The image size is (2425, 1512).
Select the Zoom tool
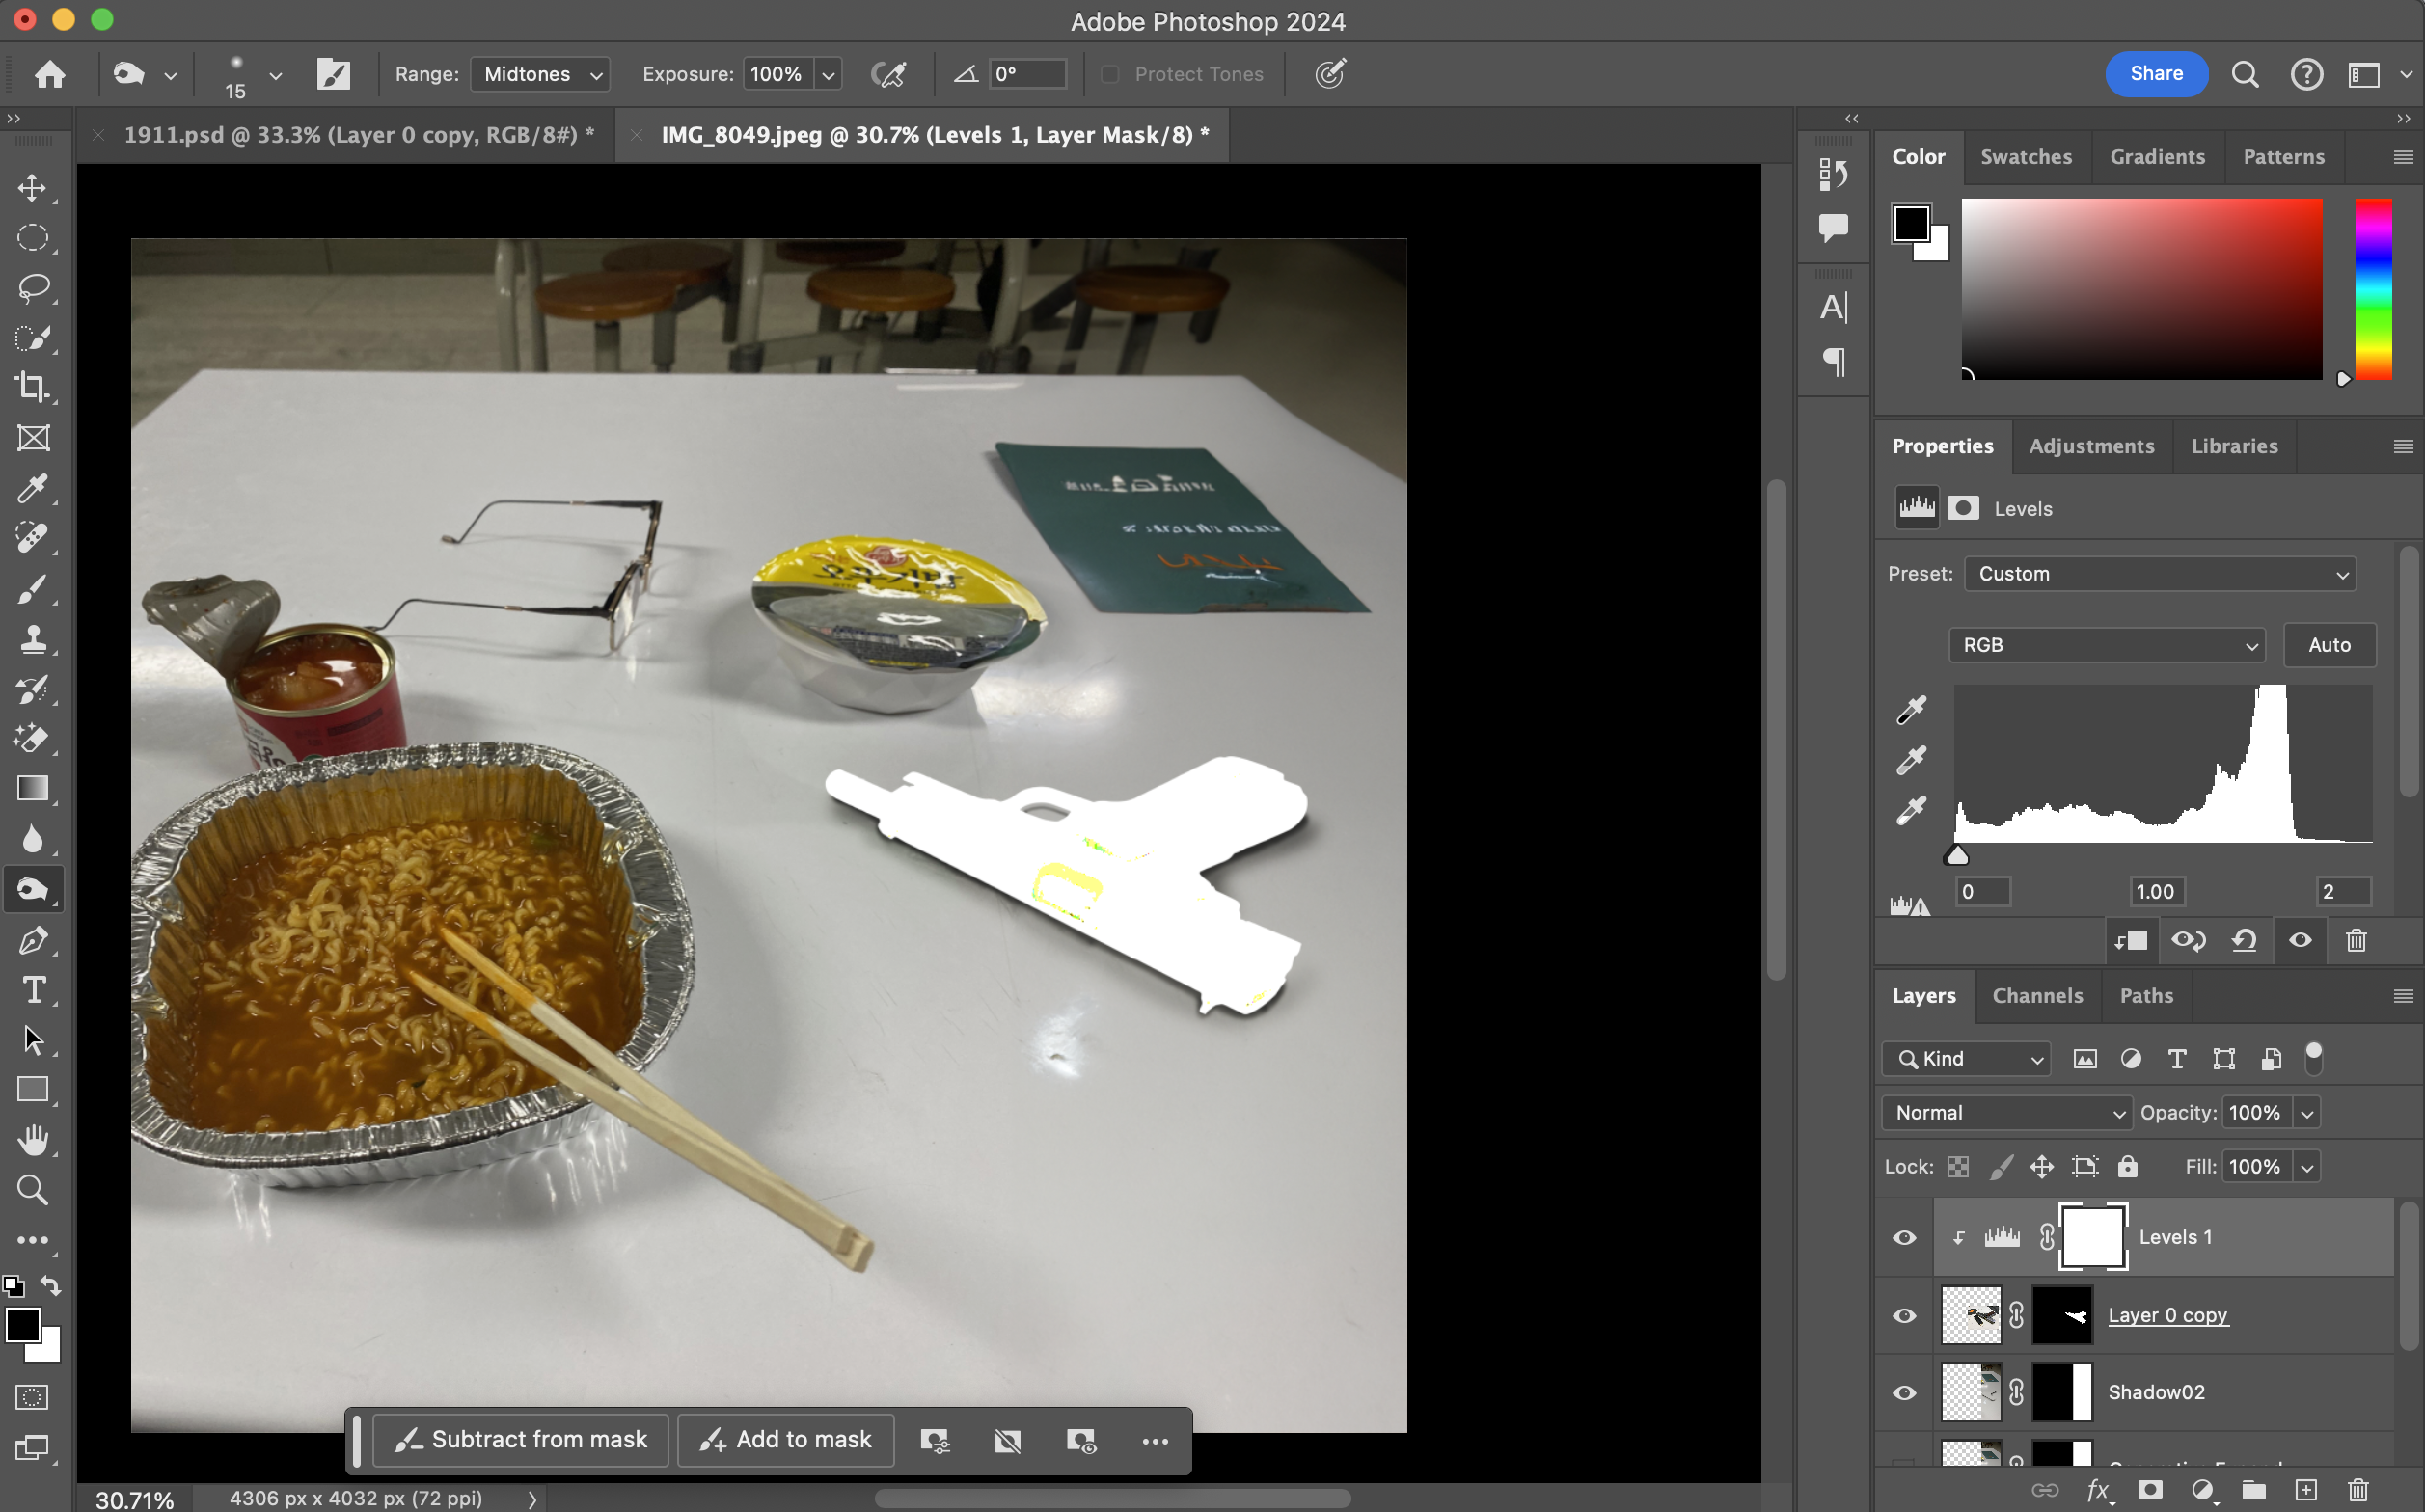[x=32, y=1190]
